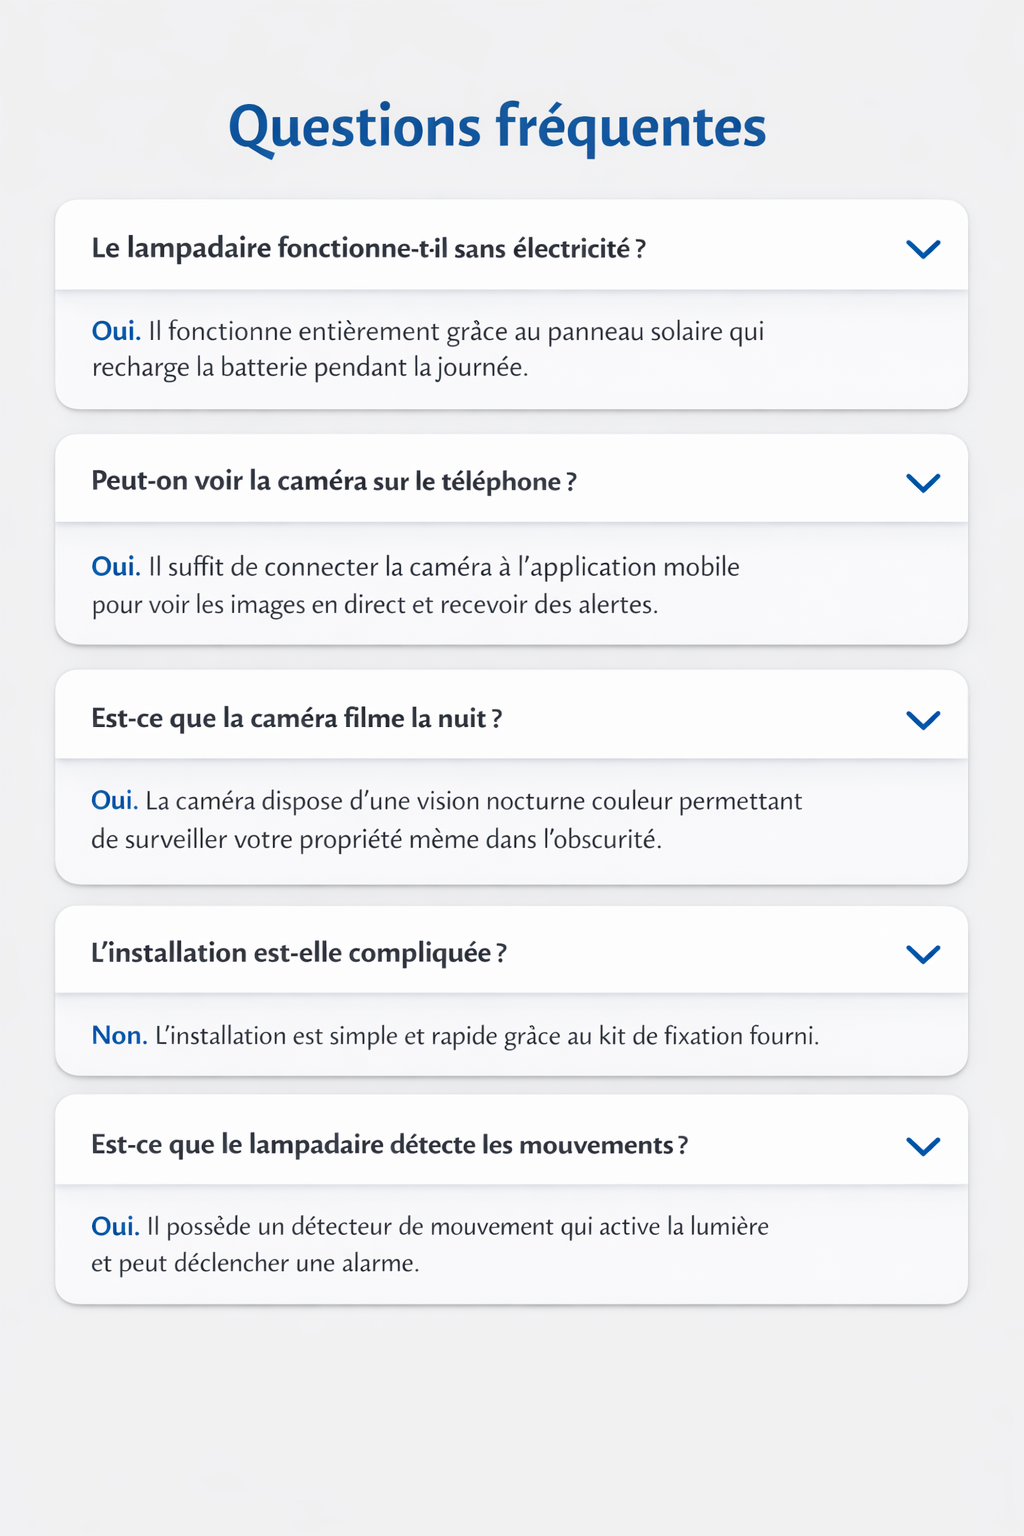Click the chevron for 'détecte les mouvements' question
This screenshot has width=1024, height=1536.
922,1146
